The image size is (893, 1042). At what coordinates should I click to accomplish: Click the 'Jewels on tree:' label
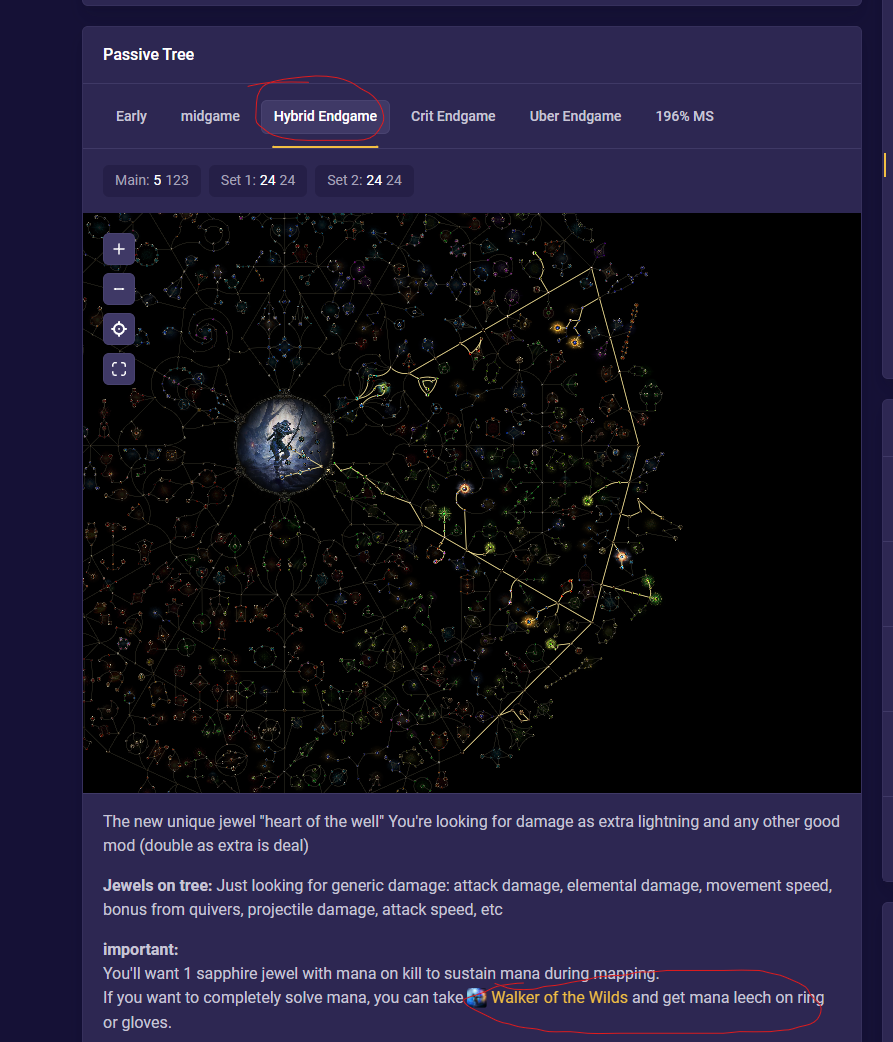(x=157, y=886)
